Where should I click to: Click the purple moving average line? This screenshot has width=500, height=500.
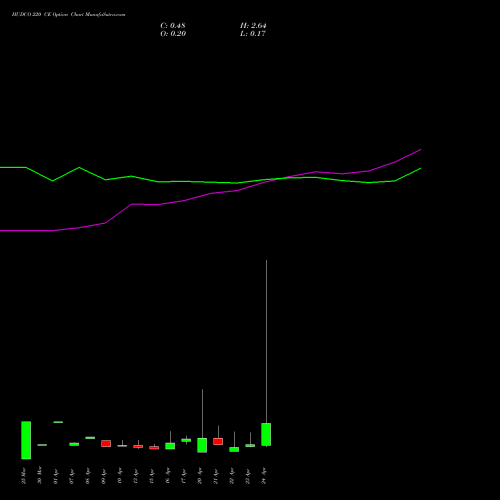[x=210, y=194]
